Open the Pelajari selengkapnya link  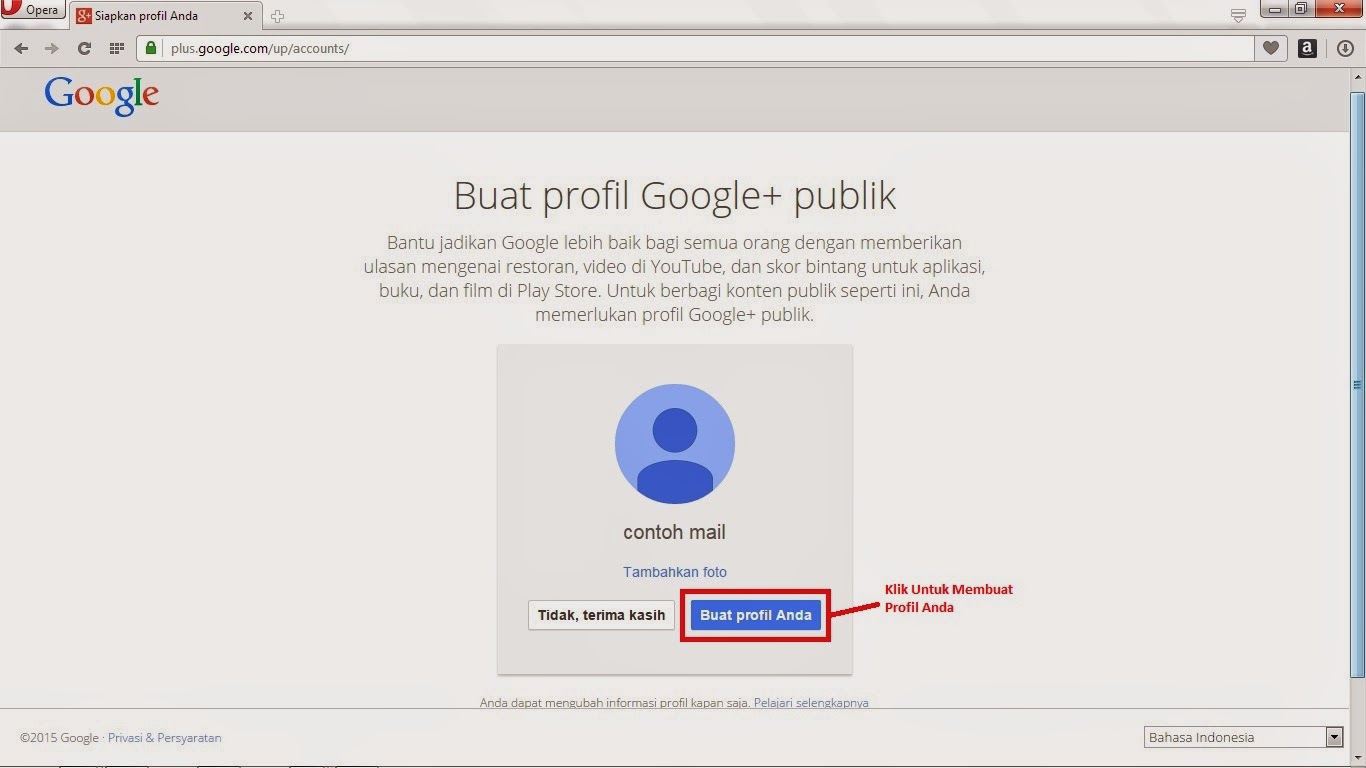(x=811, y=703)
